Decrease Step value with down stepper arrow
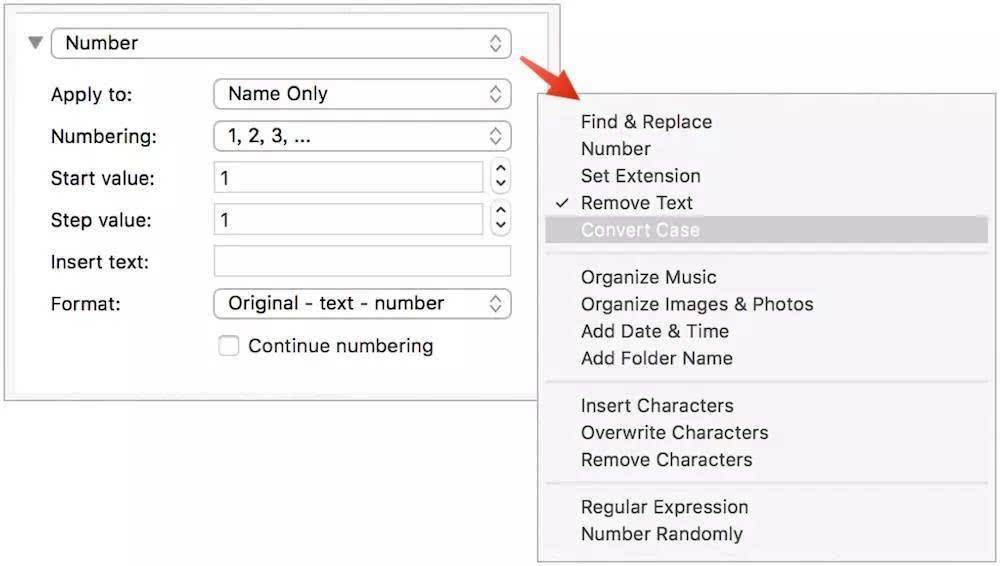This screenshot has height=566, width=1000. click(501, 226)
